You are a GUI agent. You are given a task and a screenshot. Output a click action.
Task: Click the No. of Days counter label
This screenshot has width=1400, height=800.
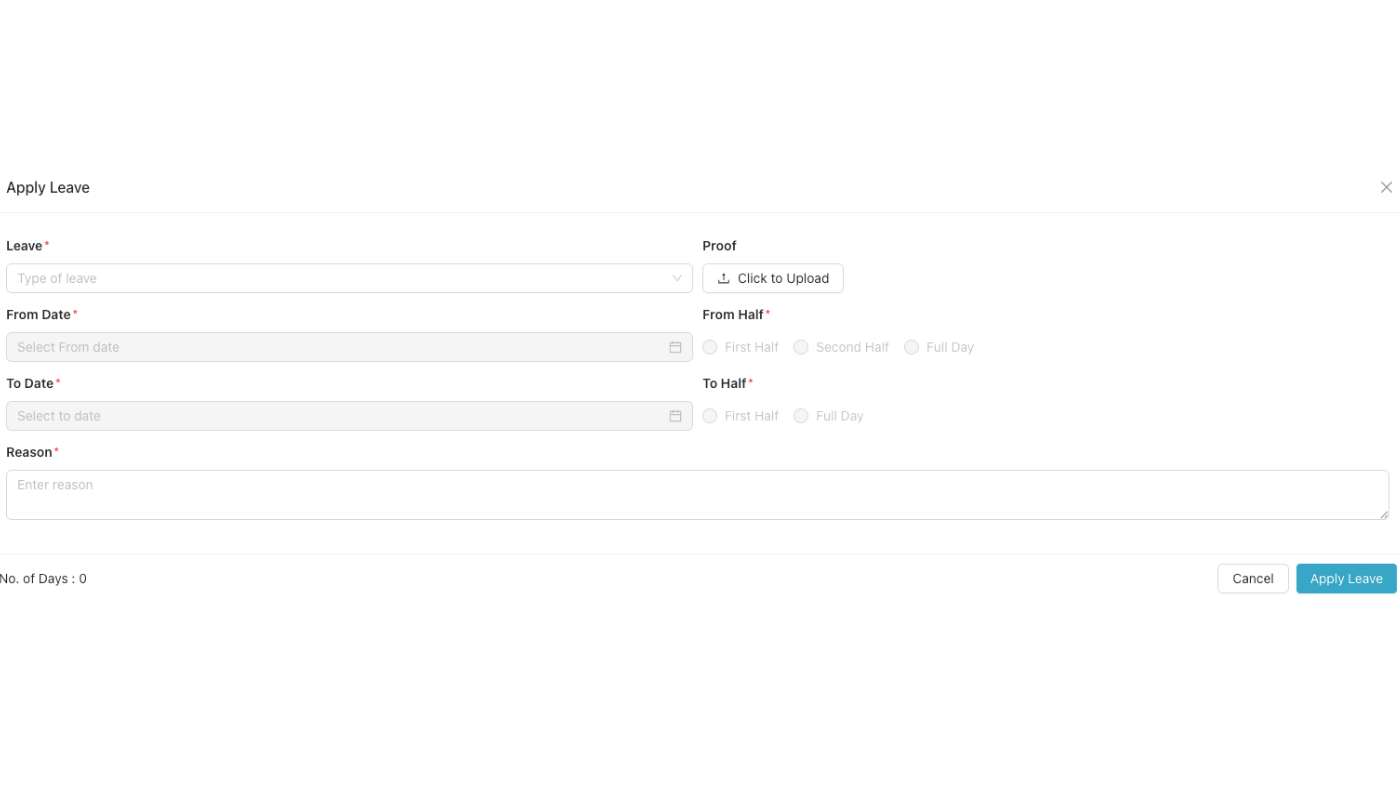(43, 578)
